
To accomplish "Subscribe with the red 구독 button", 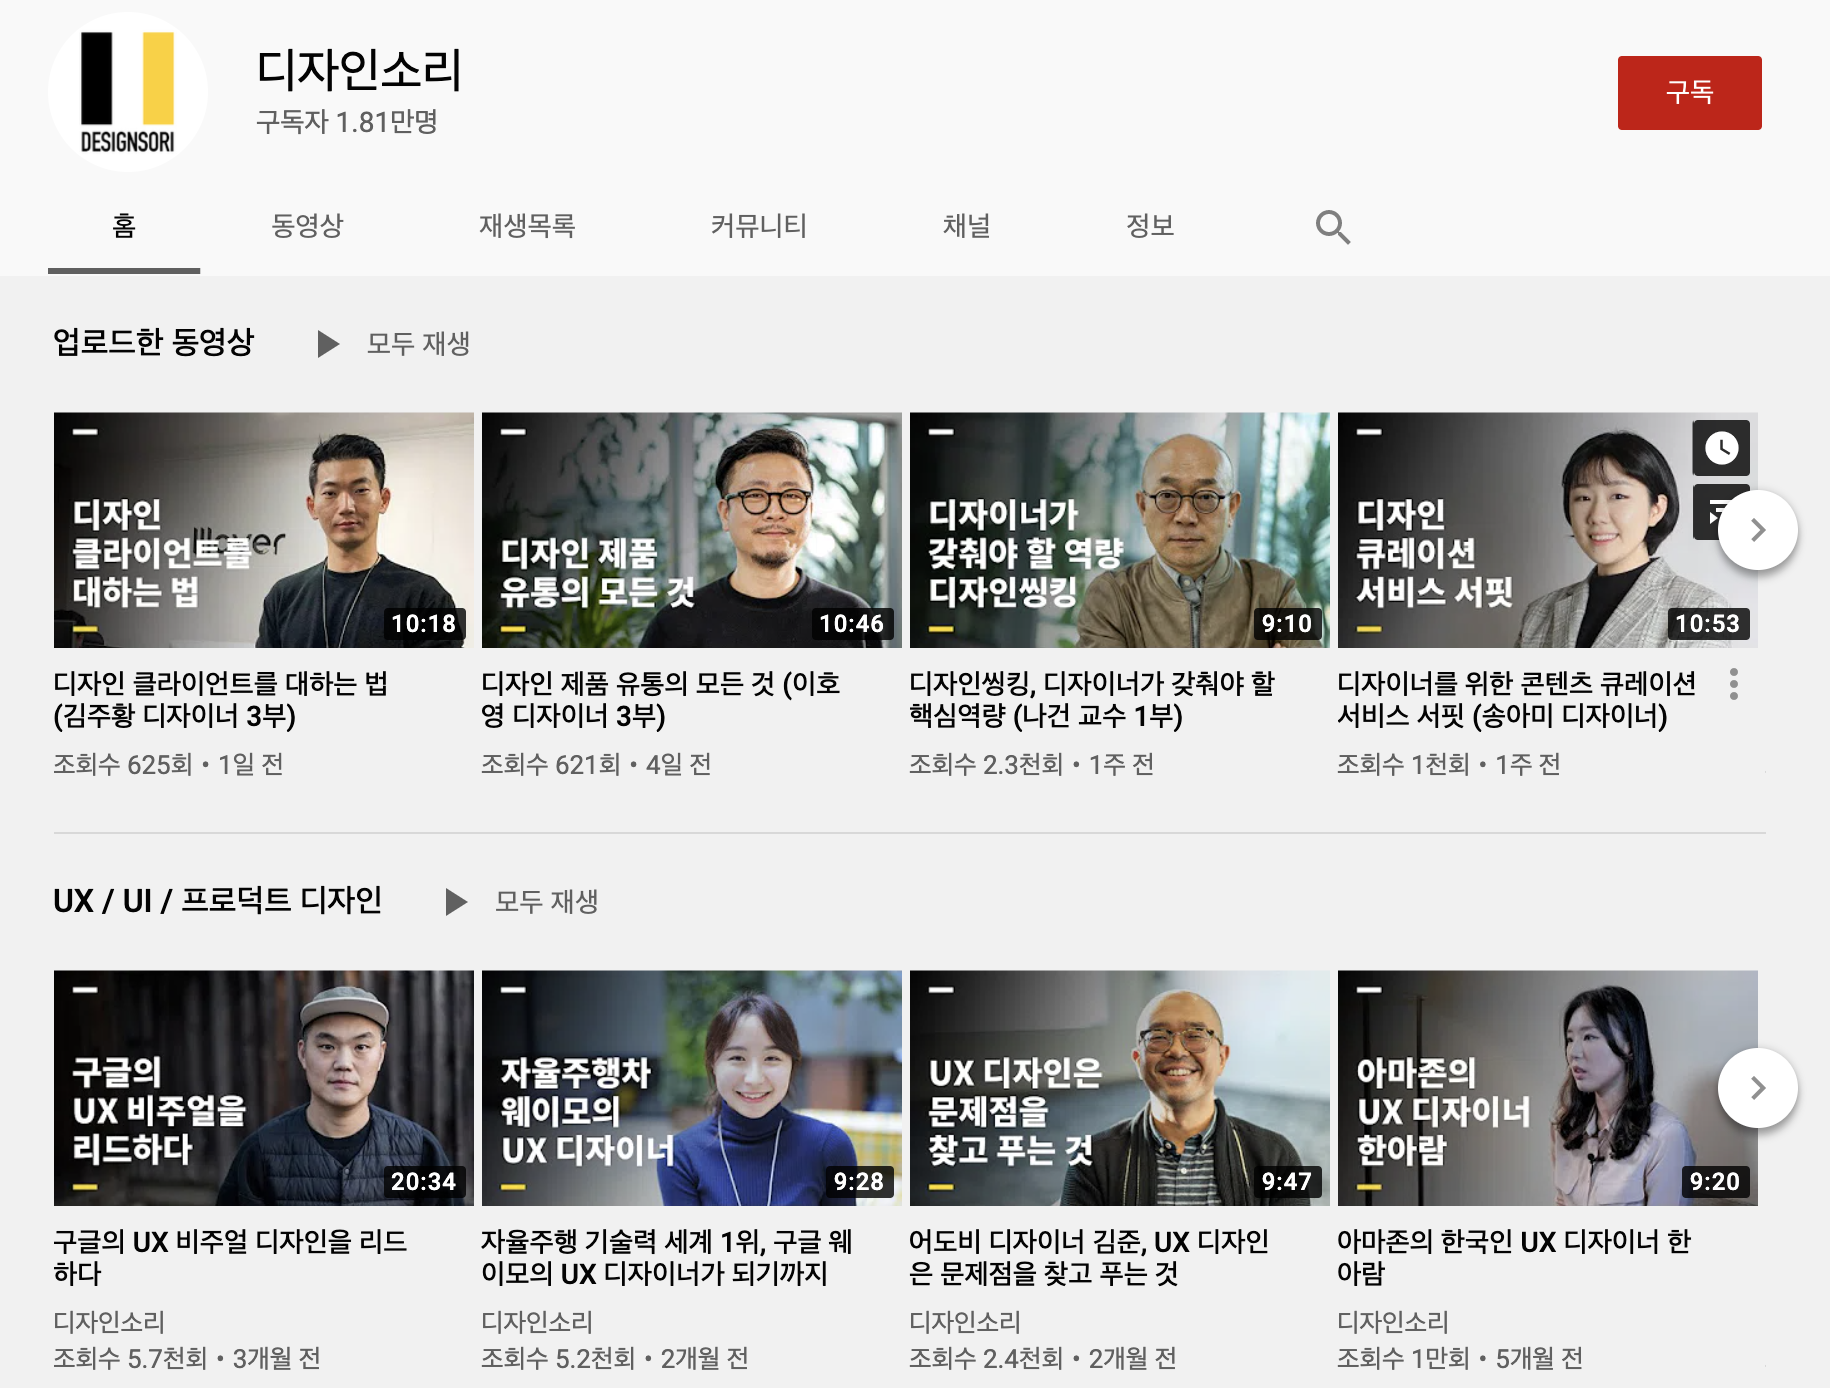I will [1689, 93].
